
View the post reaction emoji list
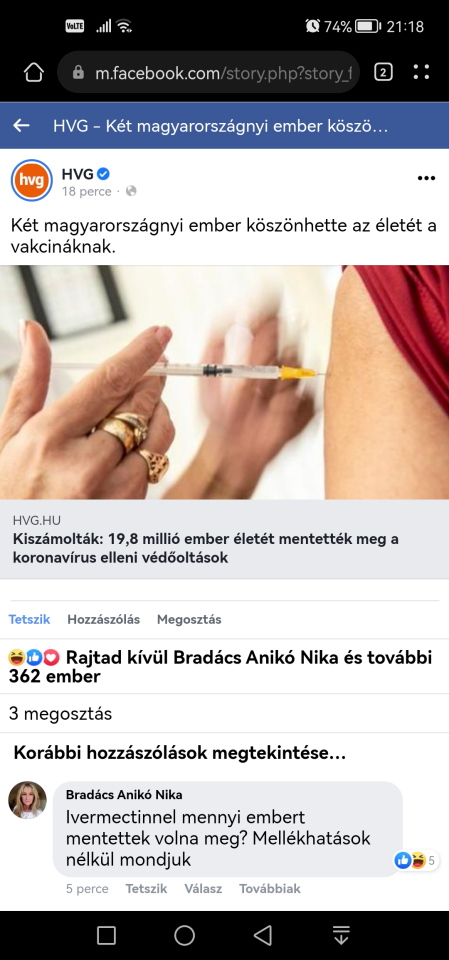click(34, 658)
